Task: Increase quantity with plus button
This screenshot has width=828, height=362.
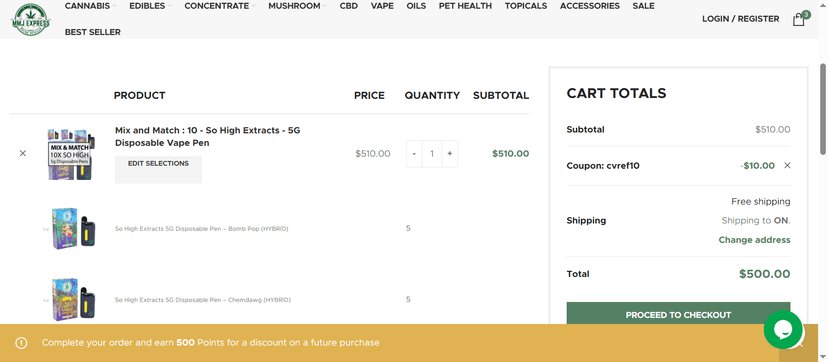Action: point(449,154)
